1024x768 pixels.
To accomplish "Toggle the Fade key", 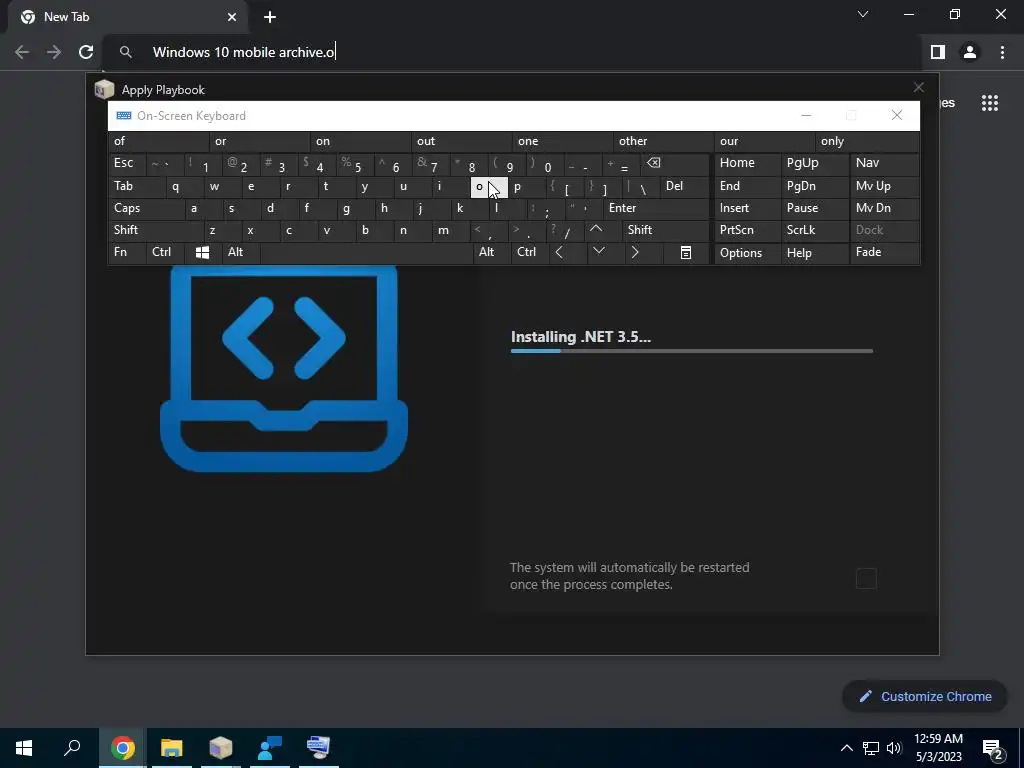I will click(884, 252).
